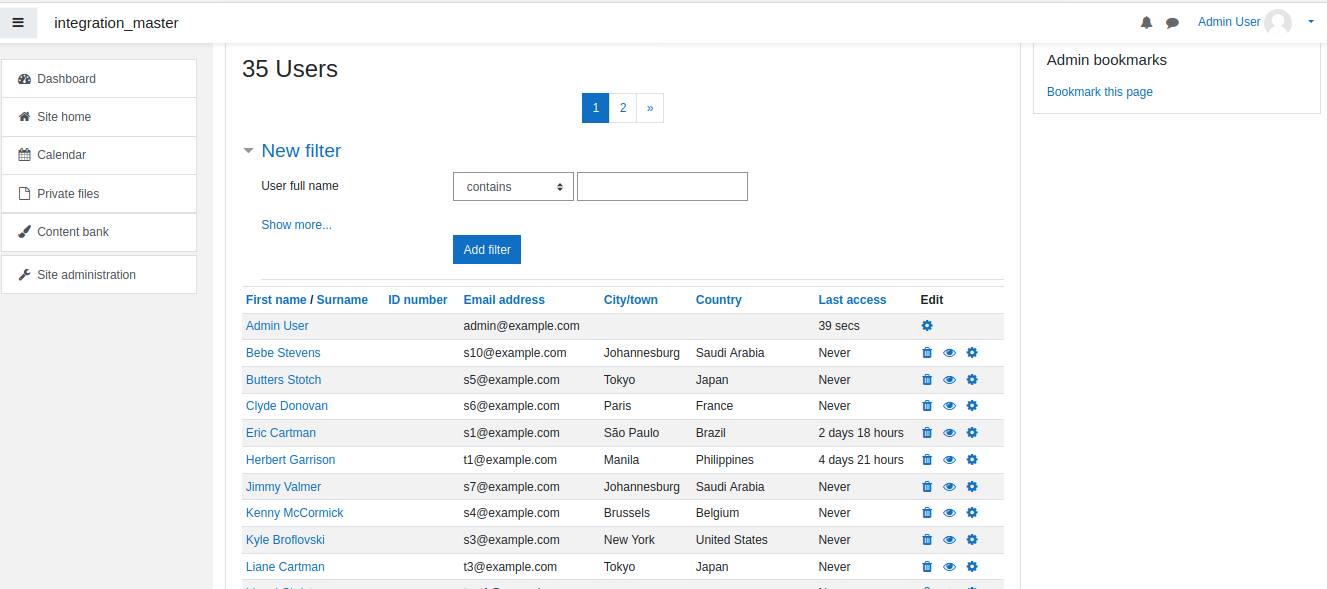
Task: Open the messages speech bubble
Action: [x=1172, y=22]
